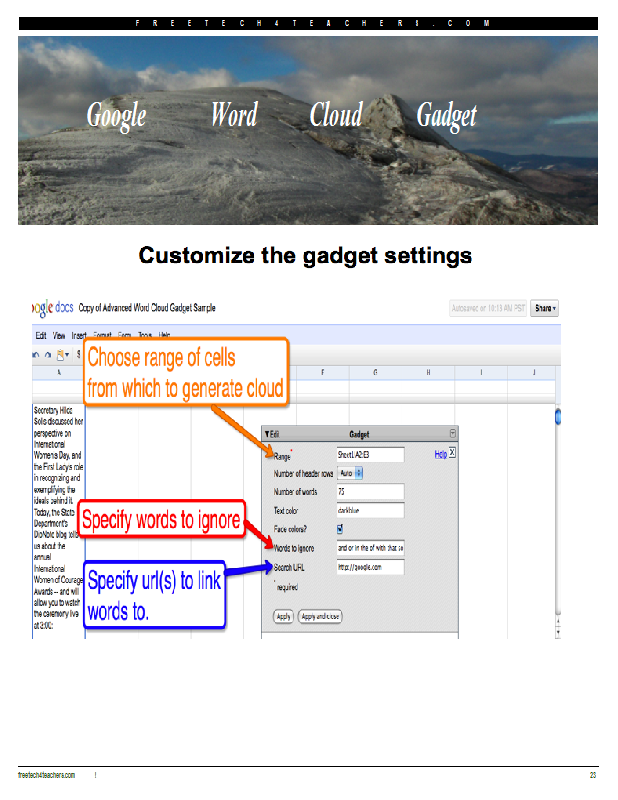Open the Insert menu

[x=79, y=336]
